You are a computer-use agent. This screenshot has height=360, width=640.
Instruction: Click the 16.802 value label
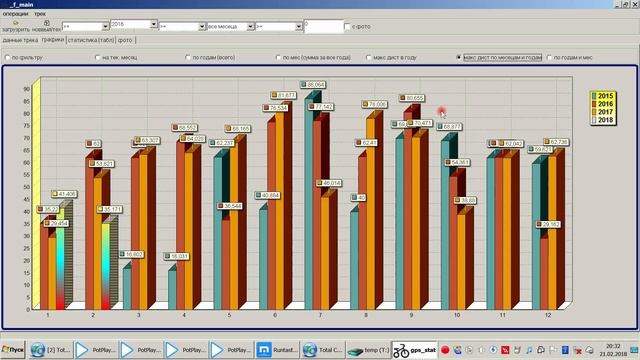[131, 254]
